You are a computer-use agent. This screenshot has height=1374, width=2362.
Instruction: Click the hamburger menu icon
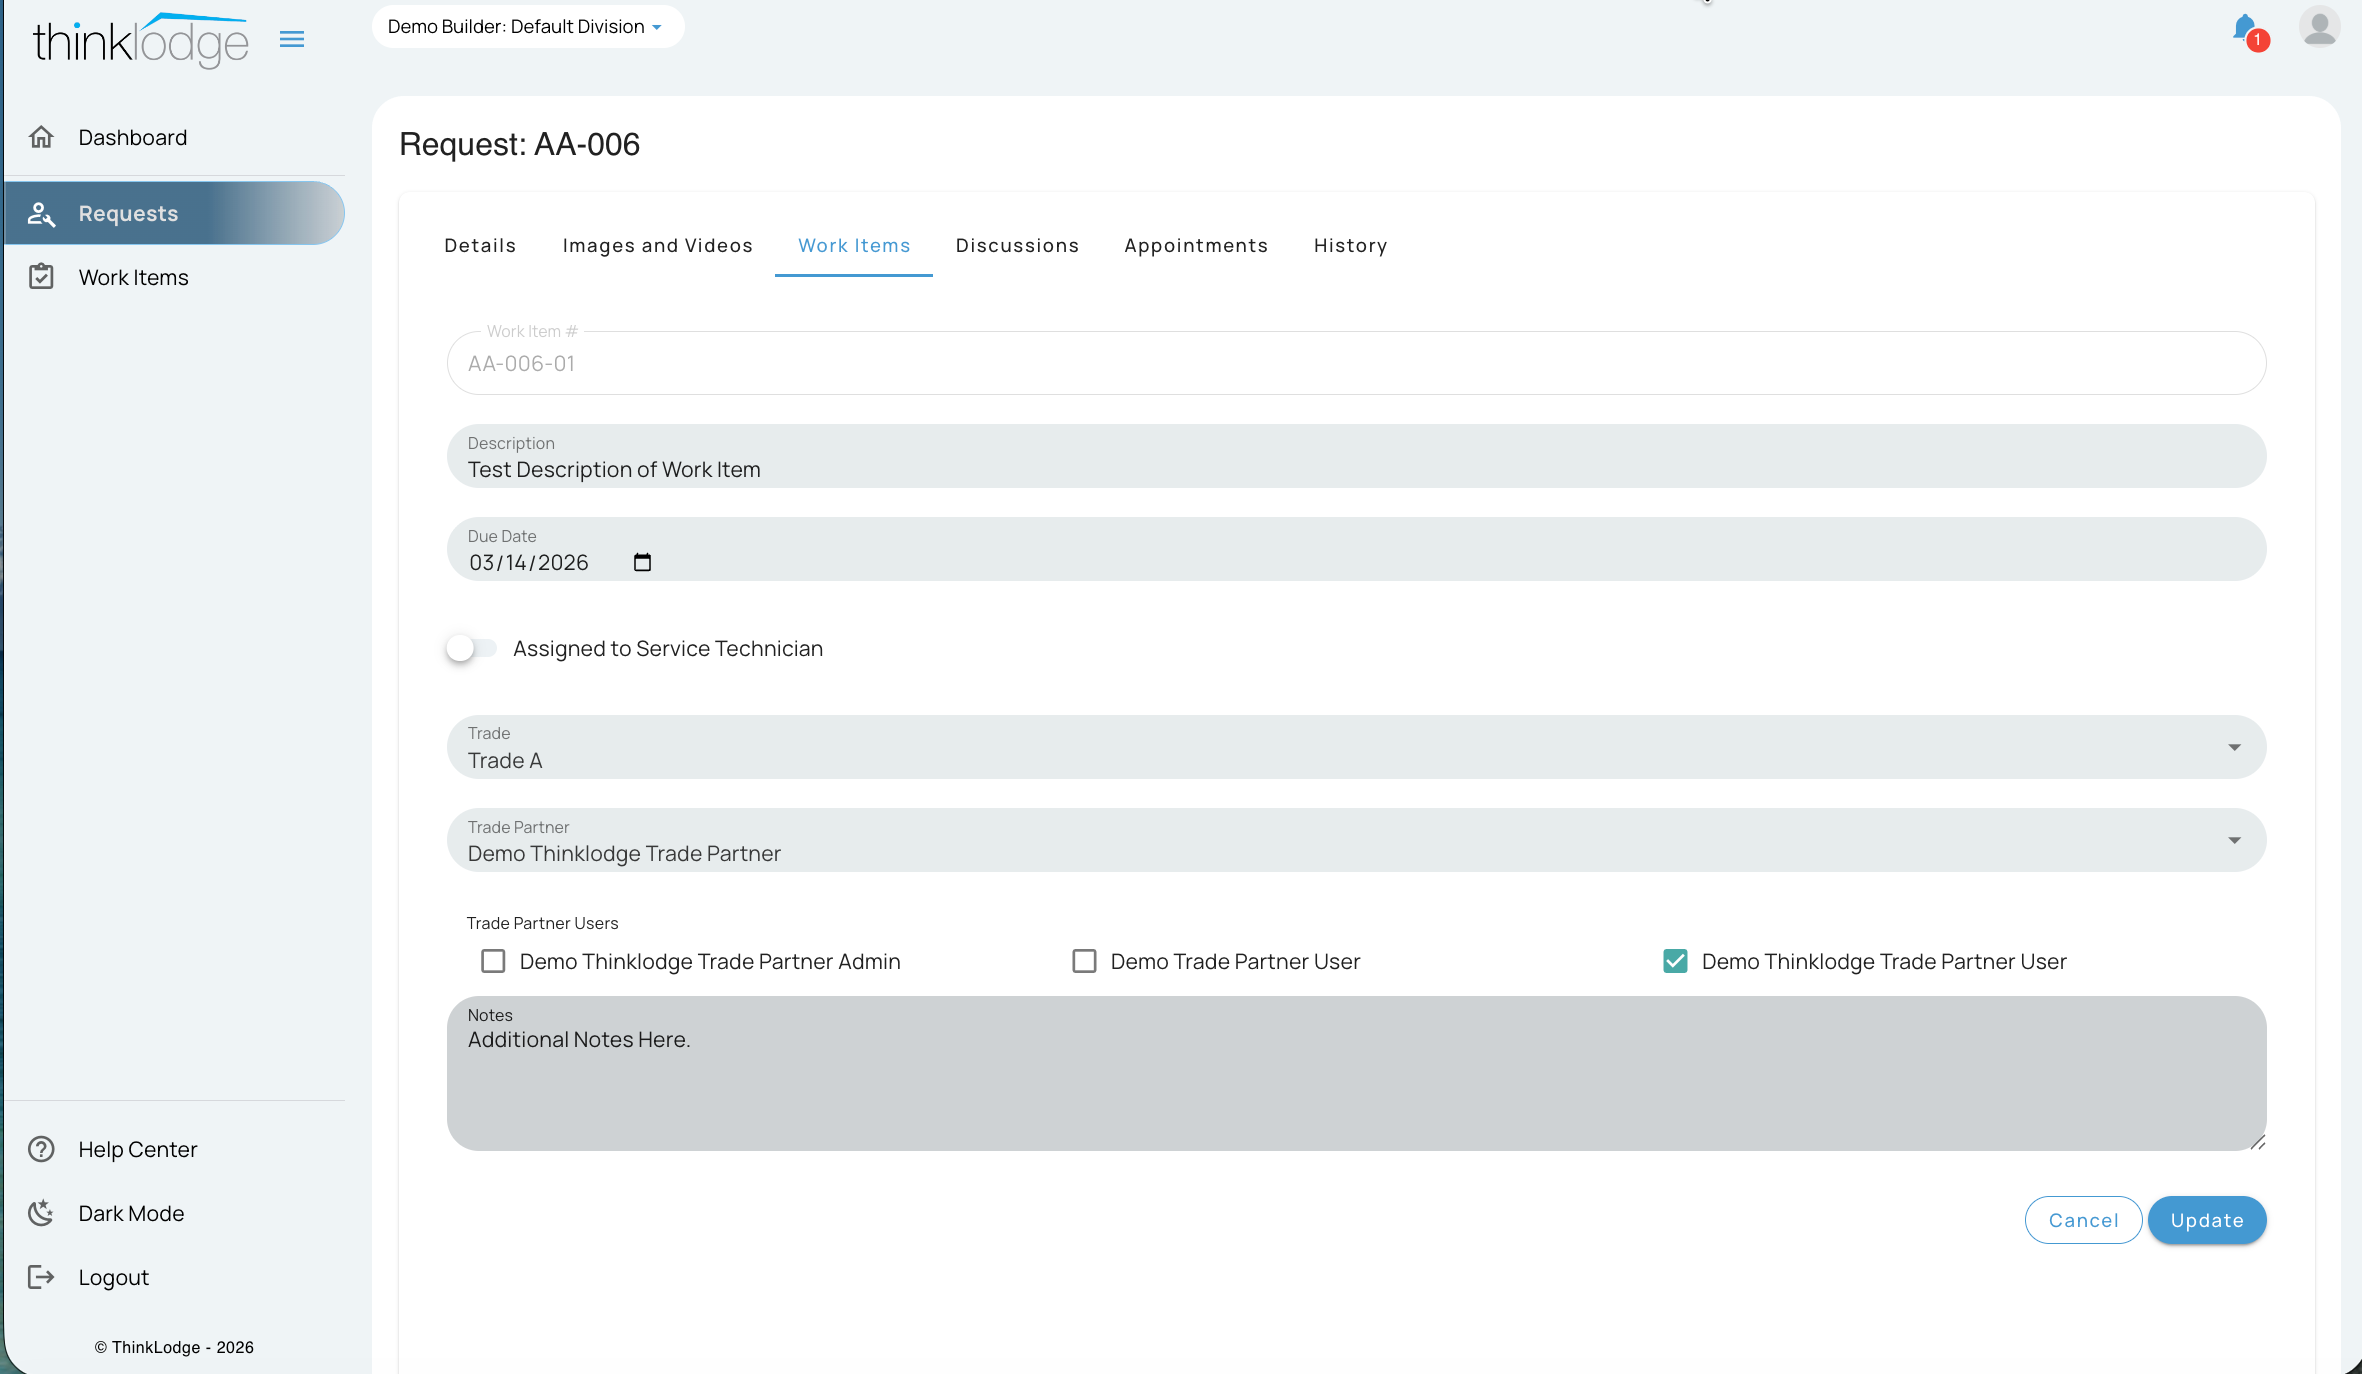pos(291,40)
